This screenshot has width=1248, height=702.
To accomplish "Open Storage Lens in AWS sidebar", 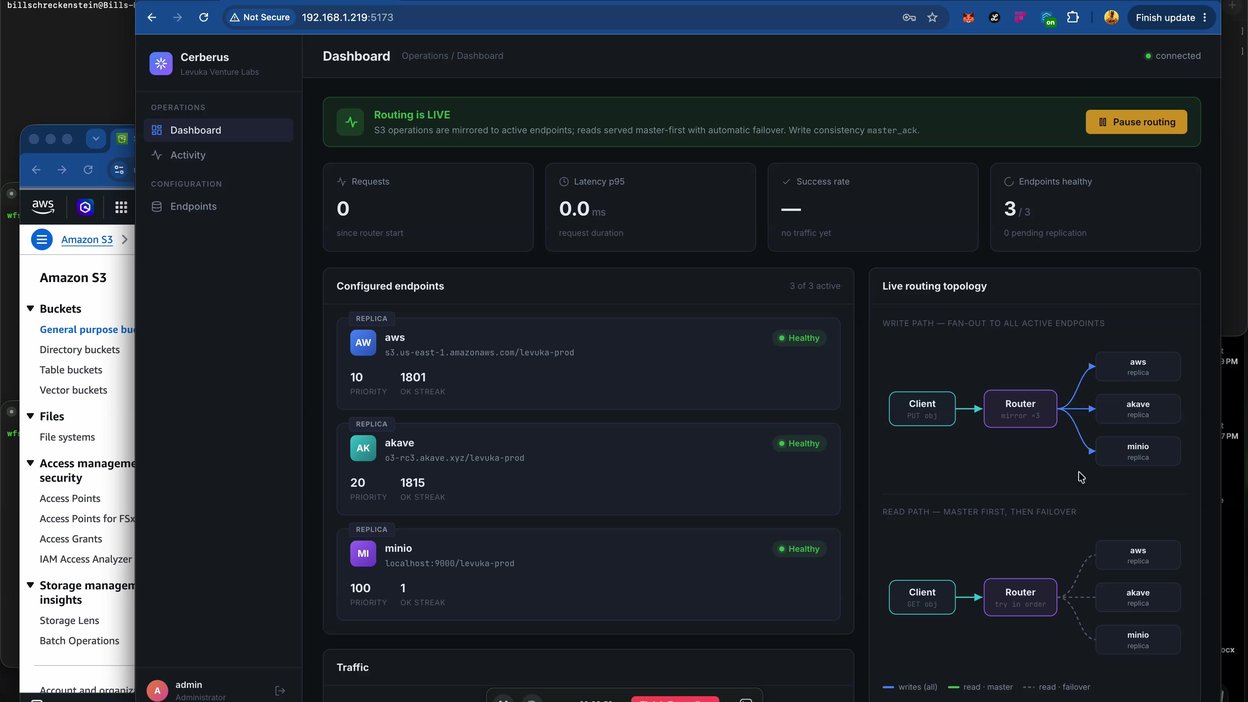I will tap(69, 620).
